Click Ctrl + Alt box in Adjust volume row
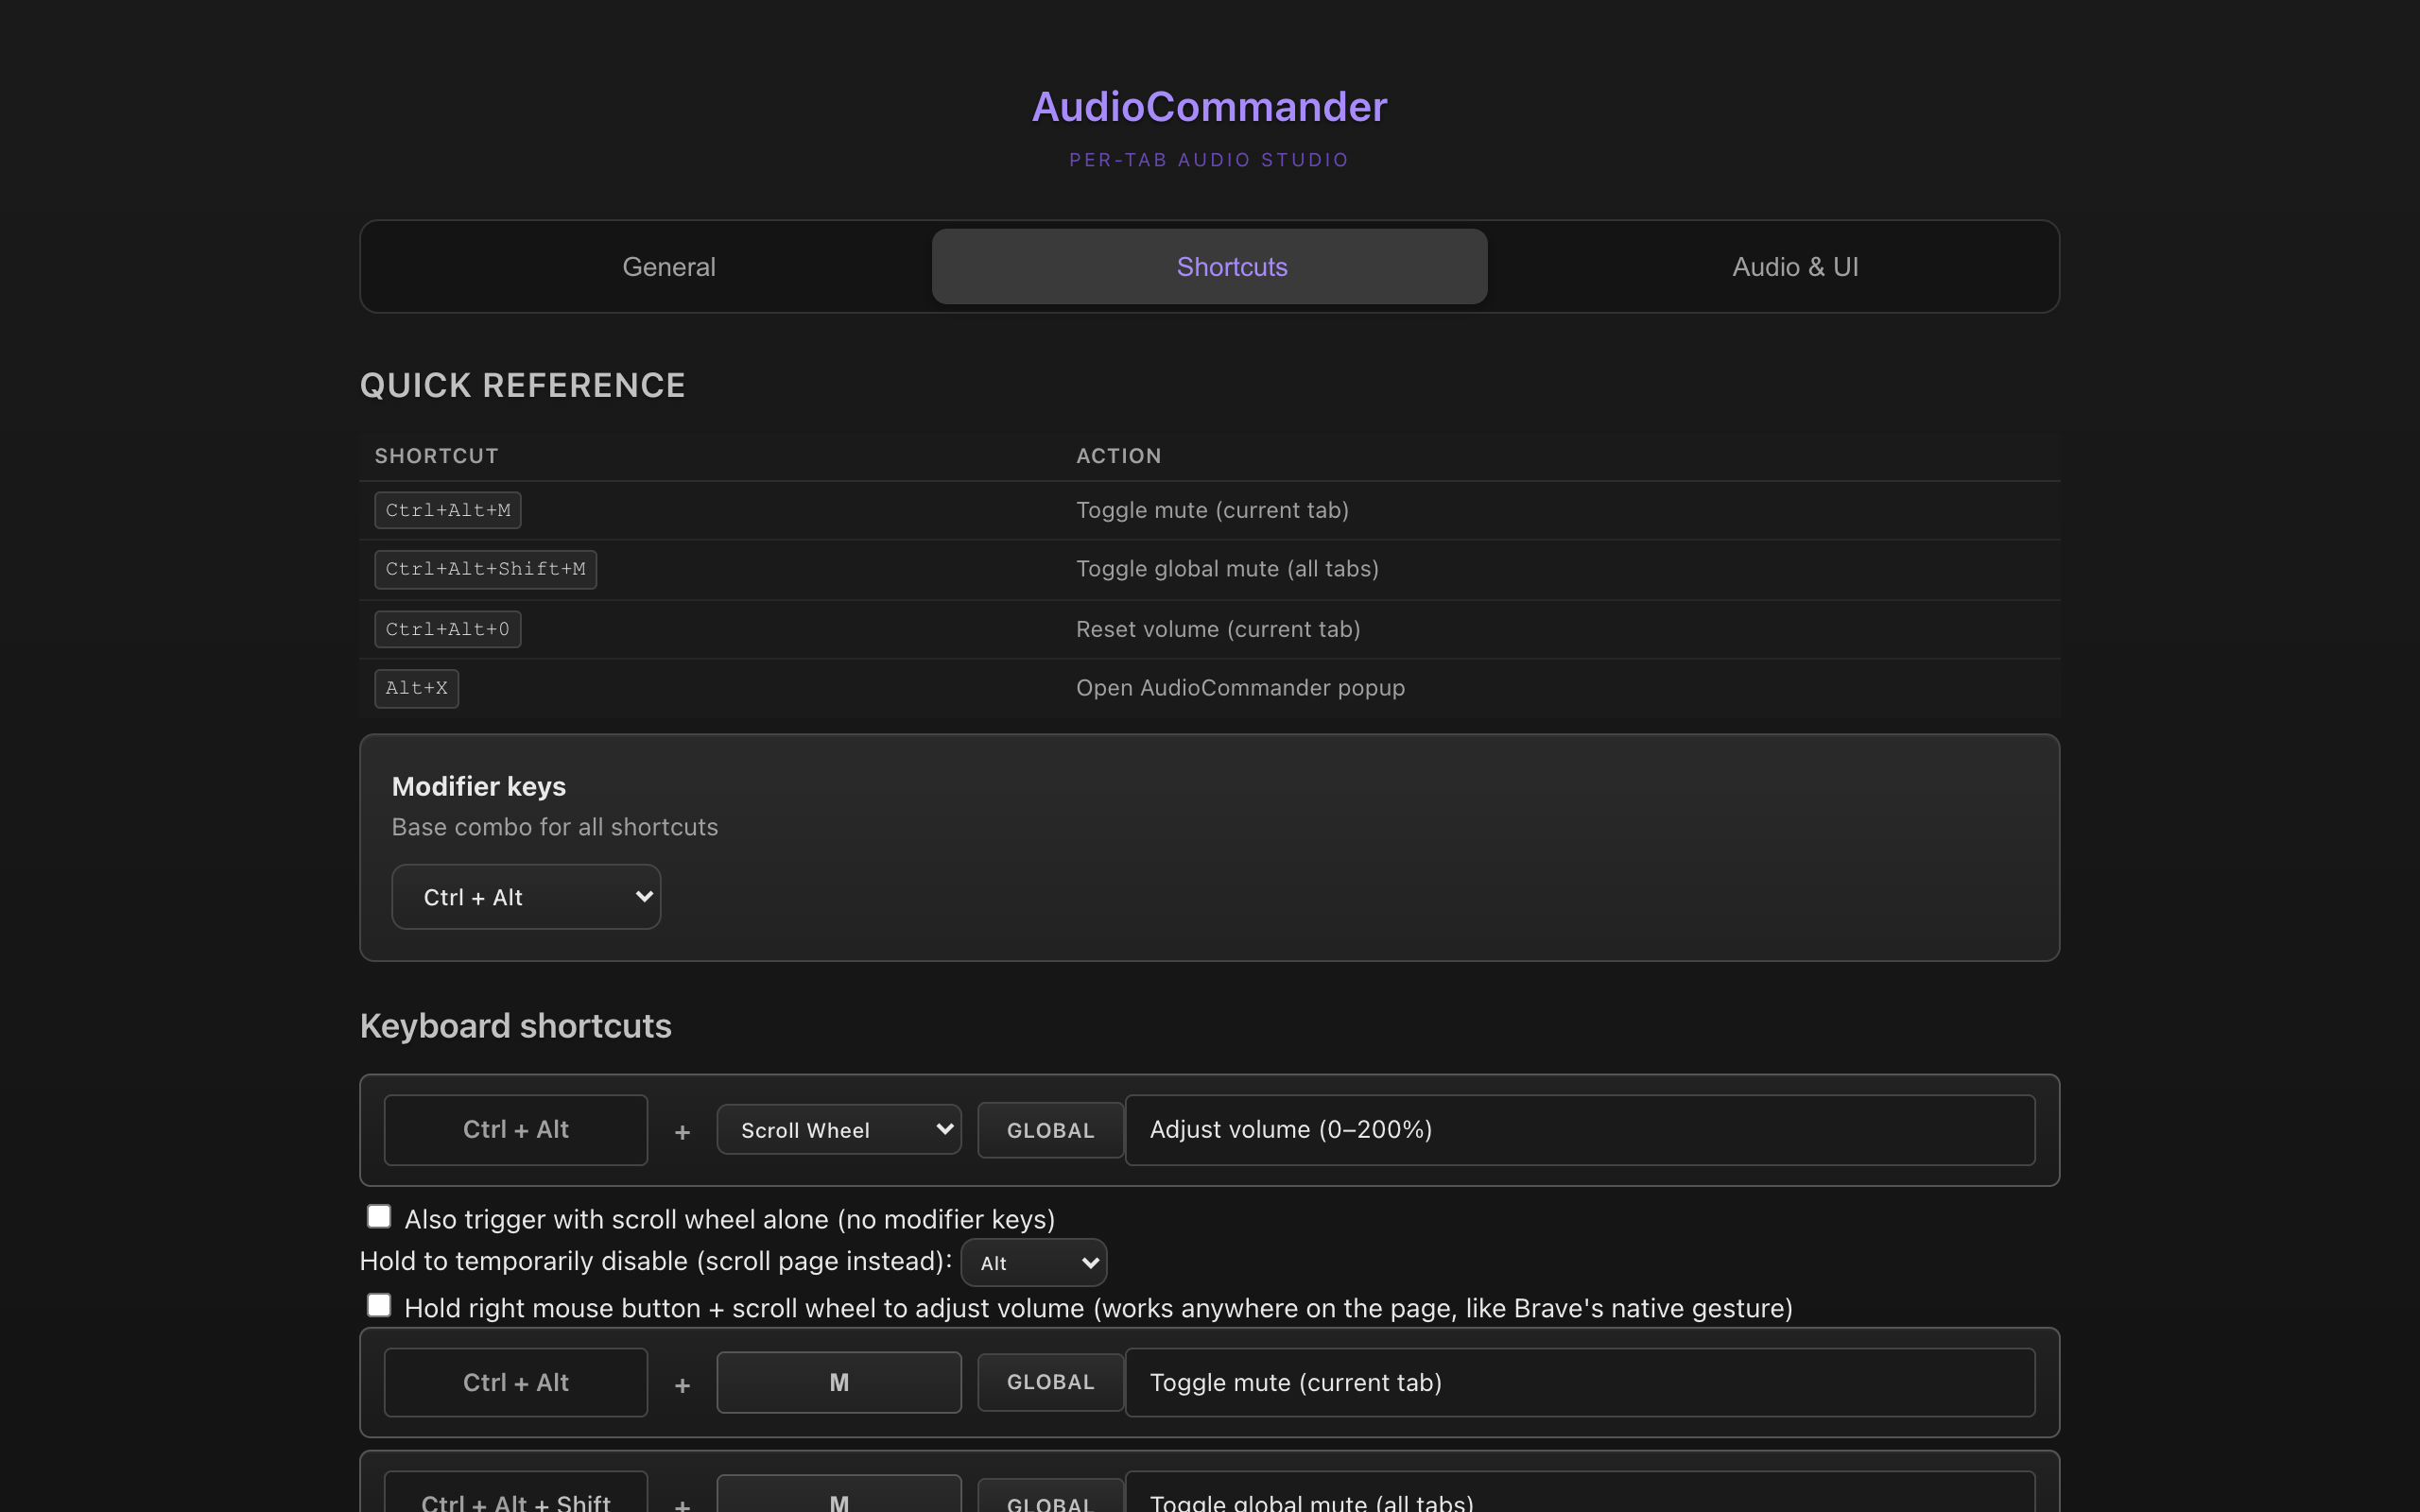 pos(515,1130)
